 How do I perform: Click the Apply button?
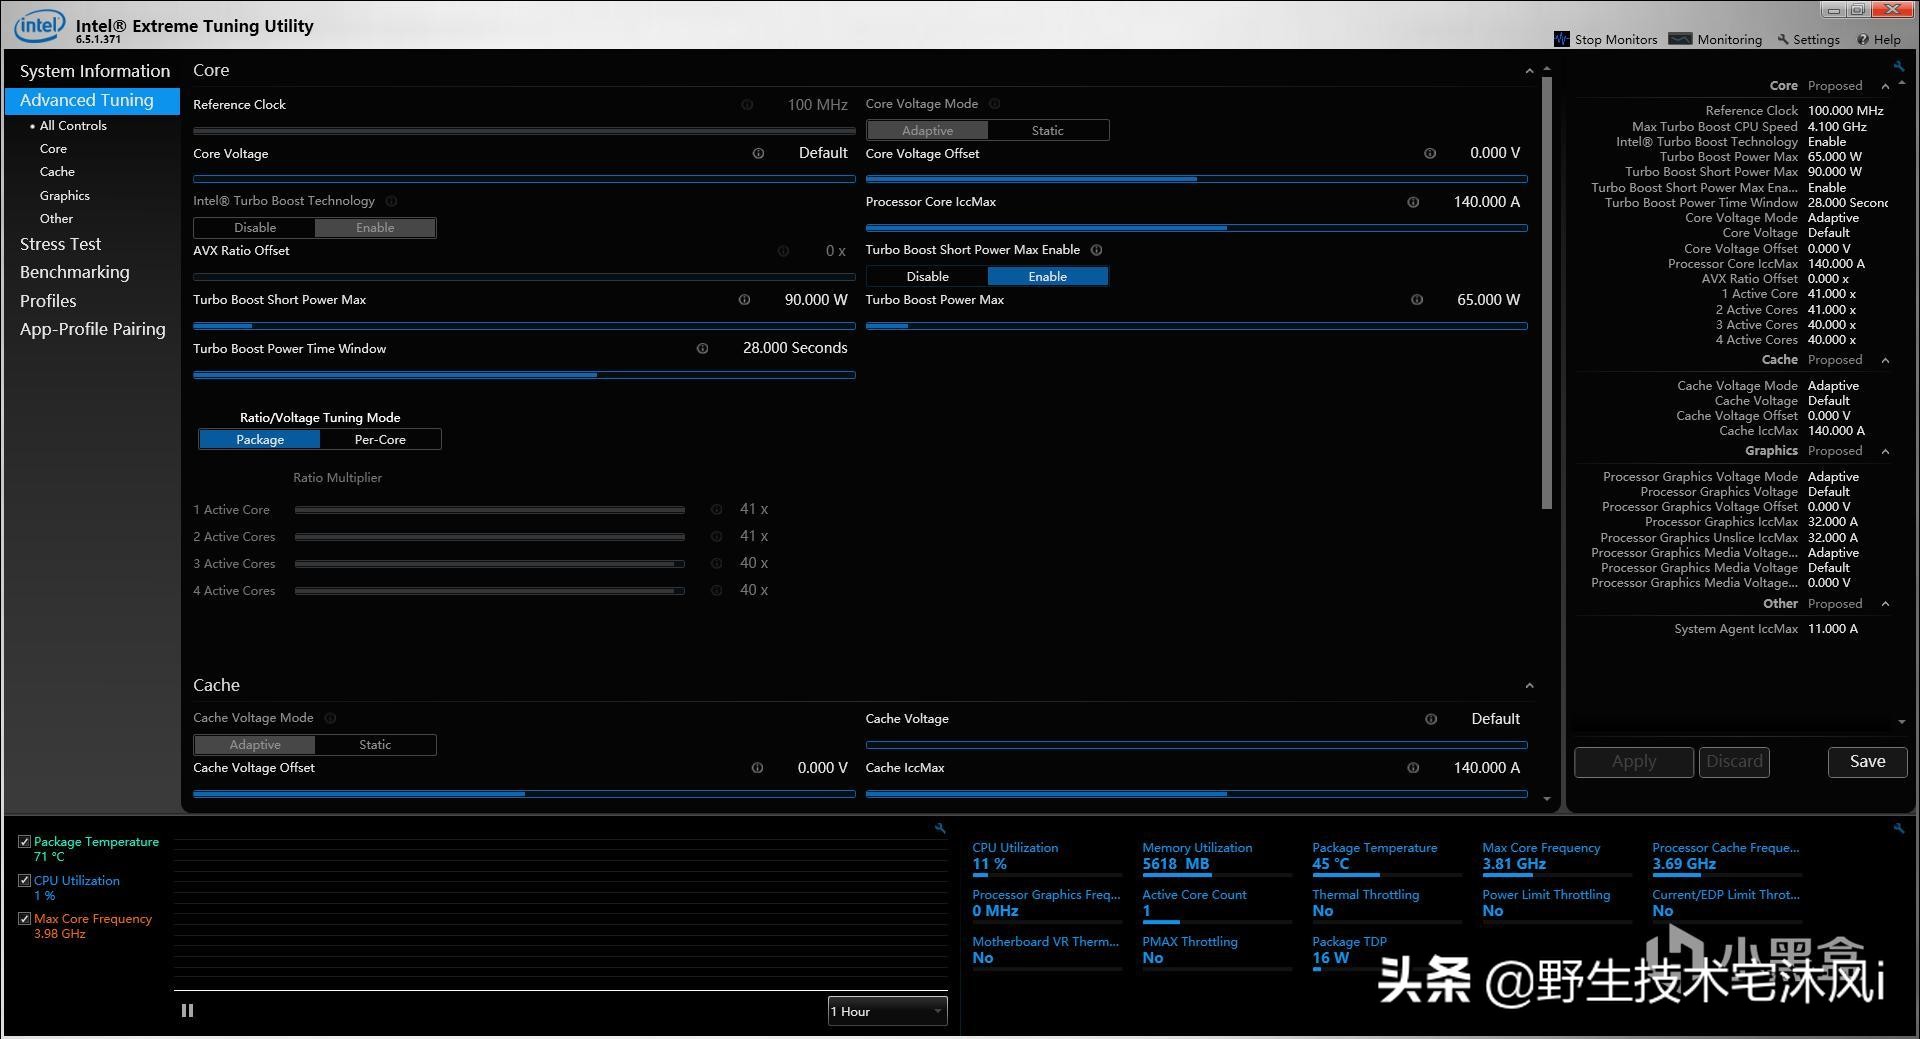1634,762
